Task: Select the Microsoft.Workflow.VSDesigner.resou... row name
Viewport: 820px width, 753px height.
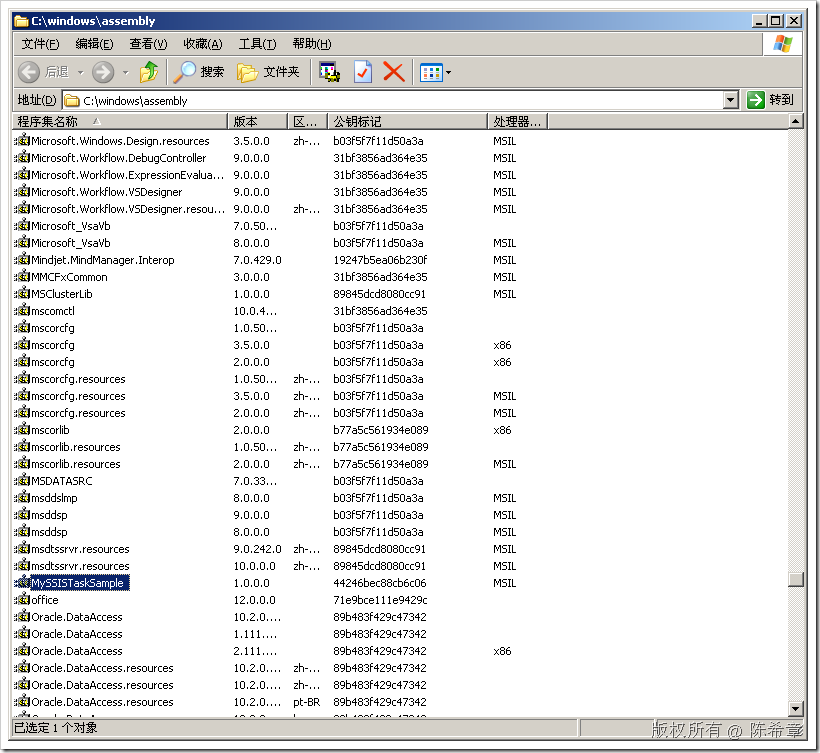Action: click(128, 209)
